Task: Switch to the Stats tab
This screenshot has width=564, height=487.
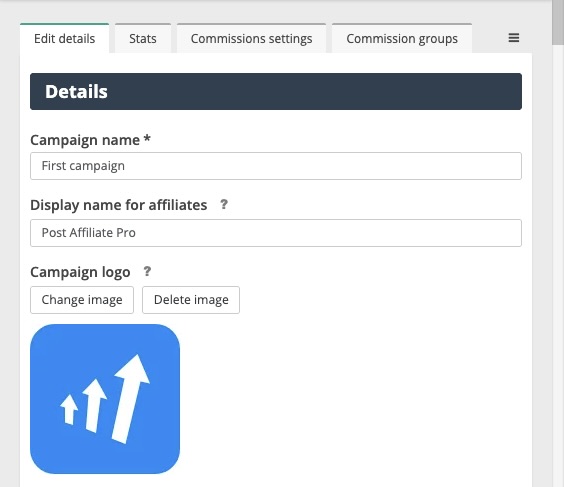Action: click(x=143, y=38)
